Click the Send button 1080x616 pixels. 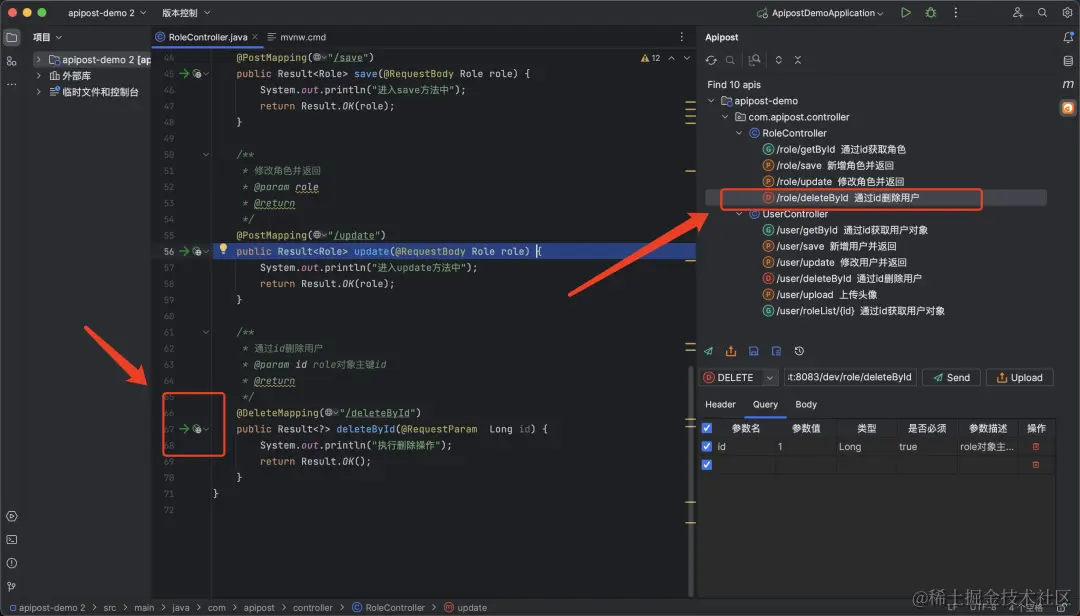(x=951, y=378)
